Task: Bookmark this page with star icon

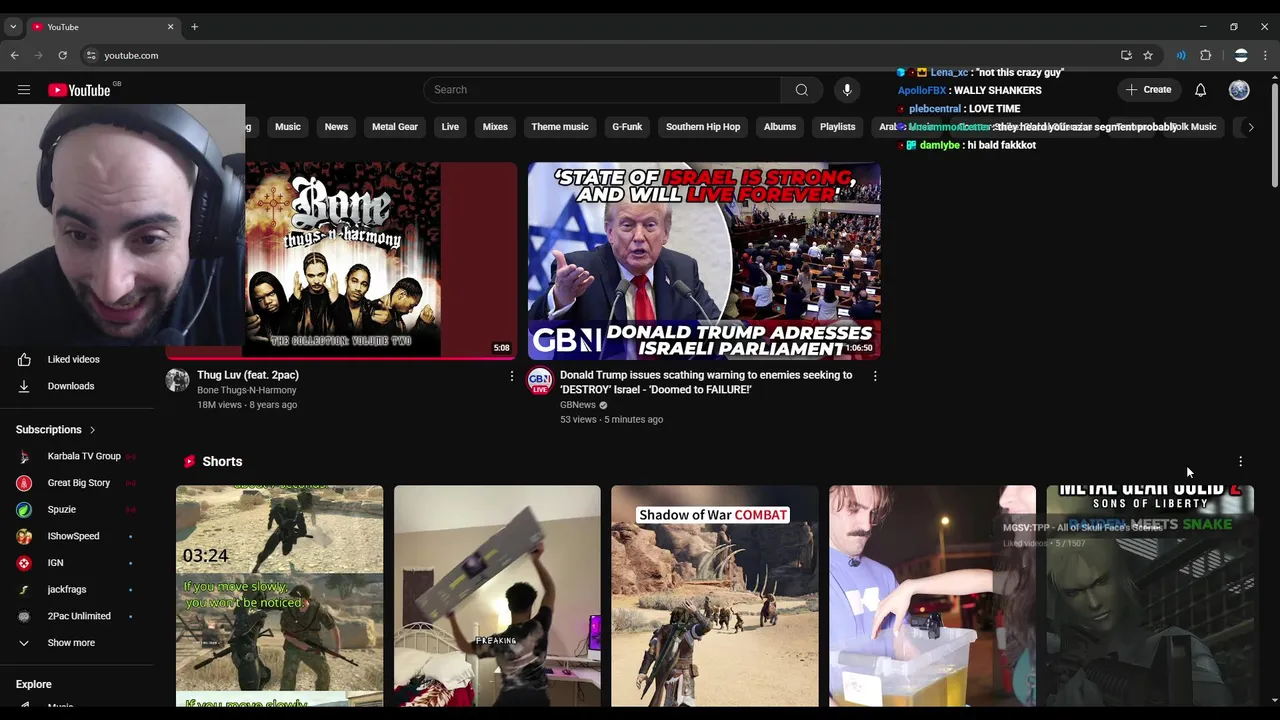Action: tap(1148, 55)
